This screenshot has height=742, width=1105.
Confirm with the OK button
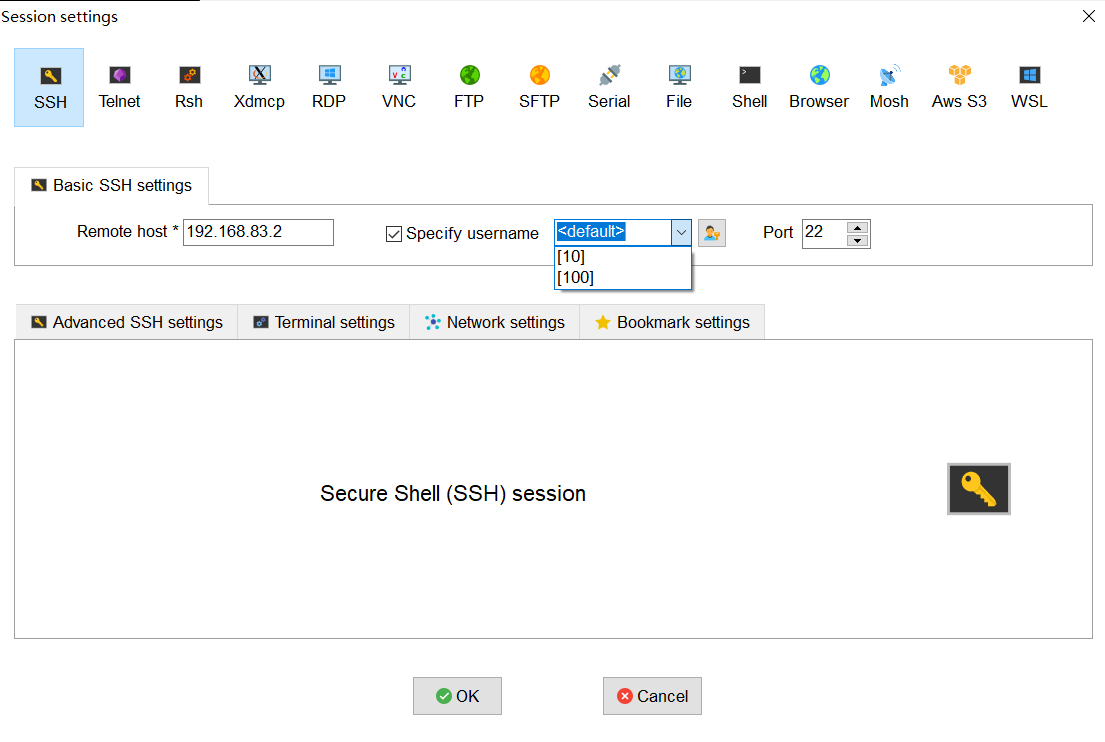click(x=457, y=696)
